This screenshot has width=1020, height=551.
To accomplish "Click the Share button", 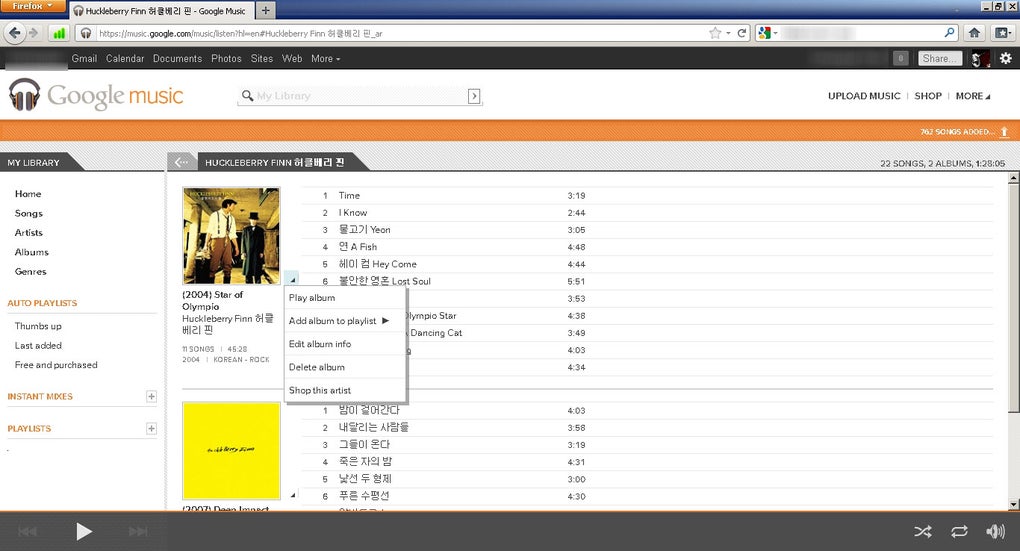I will tap(939, 58).
